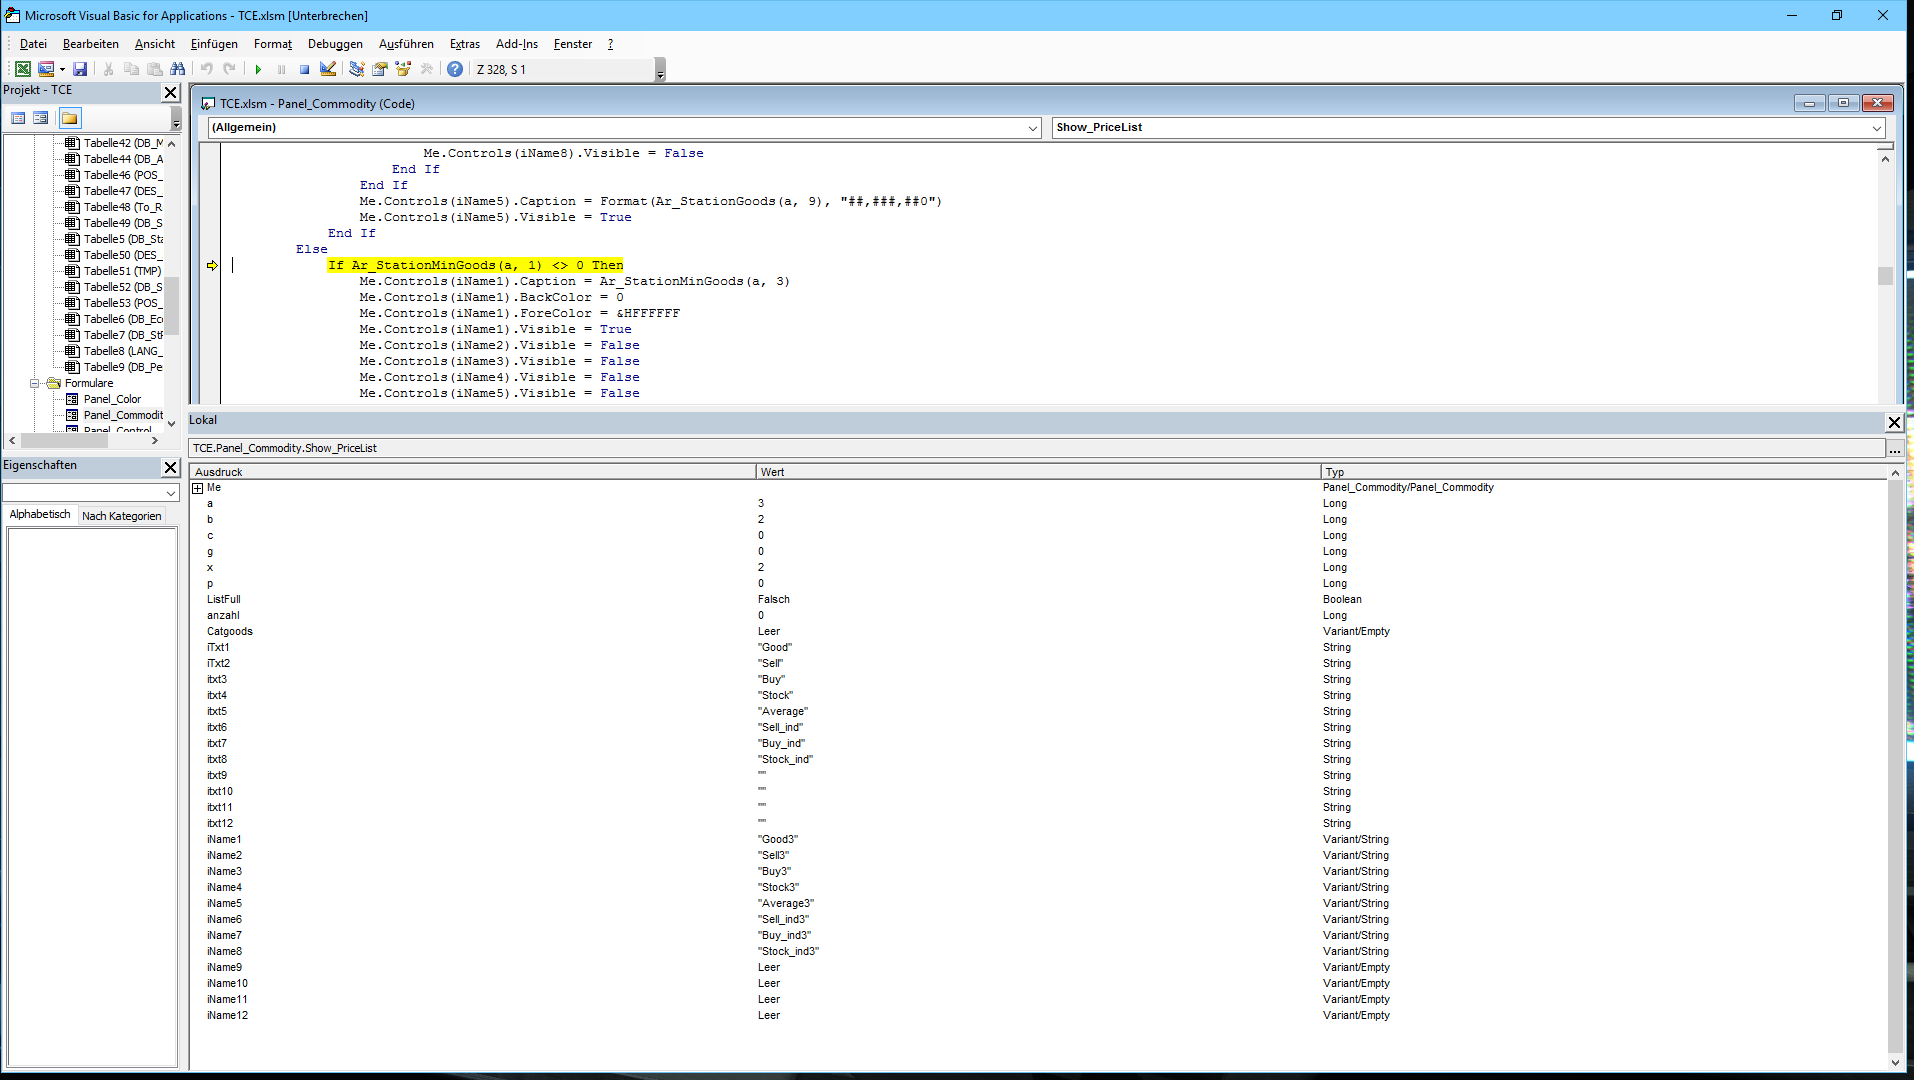
Task: Toggle Design Mode icon
Action: [x=328, y=69]
